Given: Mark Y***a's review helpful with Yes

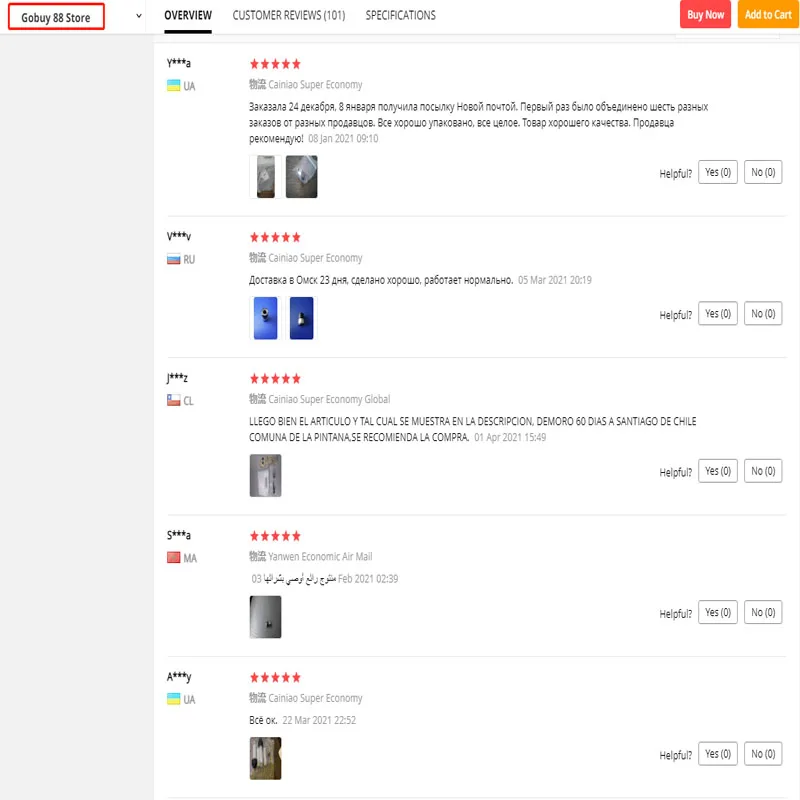Looking at the screenshot, I should pos(718,173).
